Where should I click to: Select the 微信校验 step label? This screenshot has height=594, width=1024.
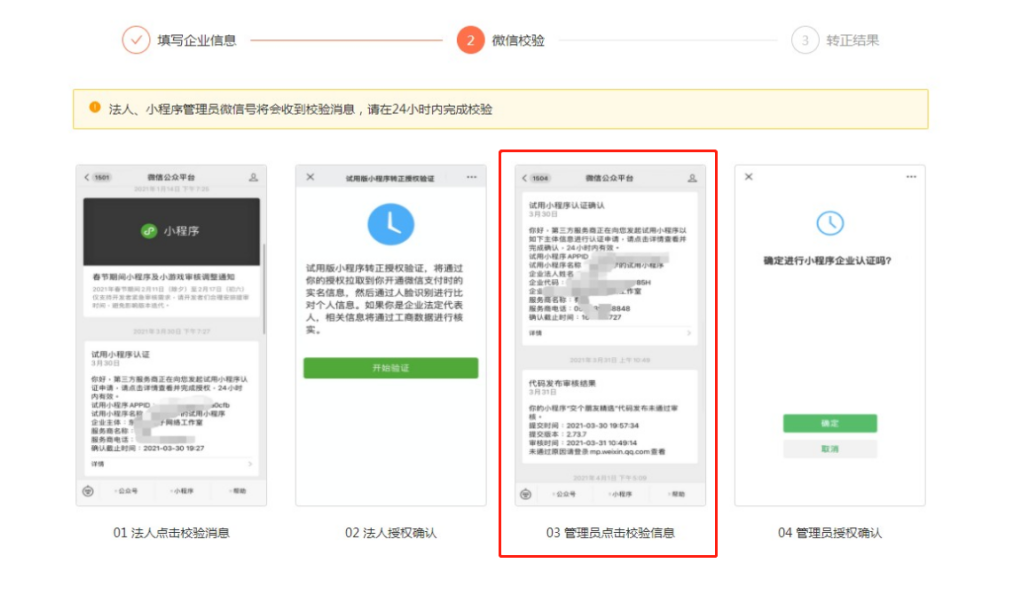(x=518, y=40)
